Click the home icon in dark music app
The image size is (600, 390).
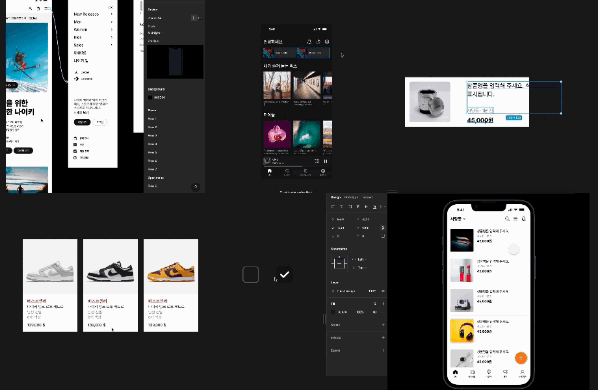click(x=269, y=172)
